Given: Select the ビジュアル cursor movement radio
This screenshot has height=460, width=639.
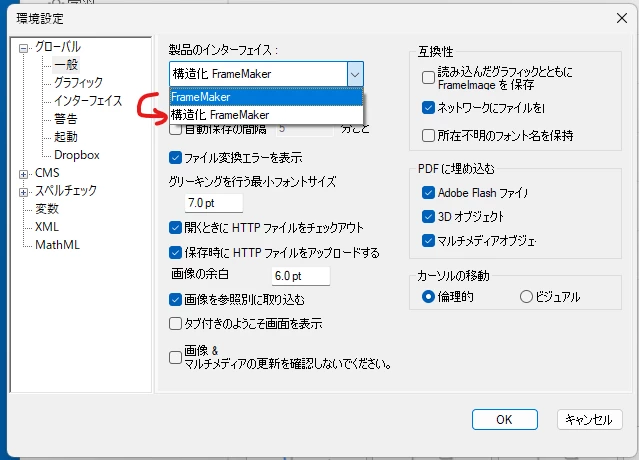Looking at the screenshot, I should pos(526,297).
